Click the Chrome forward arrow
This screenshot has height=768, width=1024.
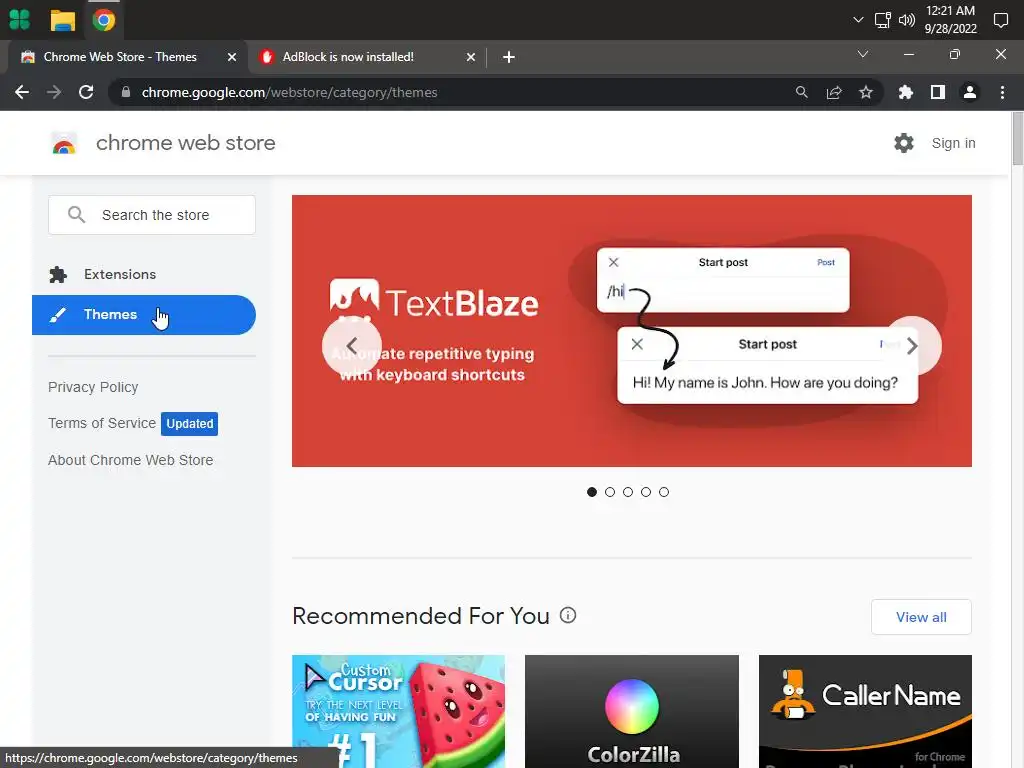click(54, 92)
